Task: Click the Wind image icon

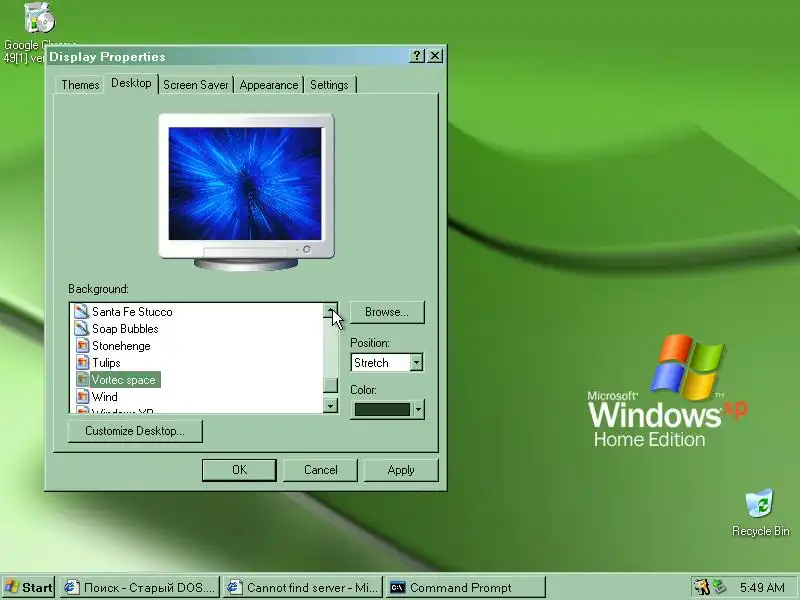Action: (x=82, y=396)
